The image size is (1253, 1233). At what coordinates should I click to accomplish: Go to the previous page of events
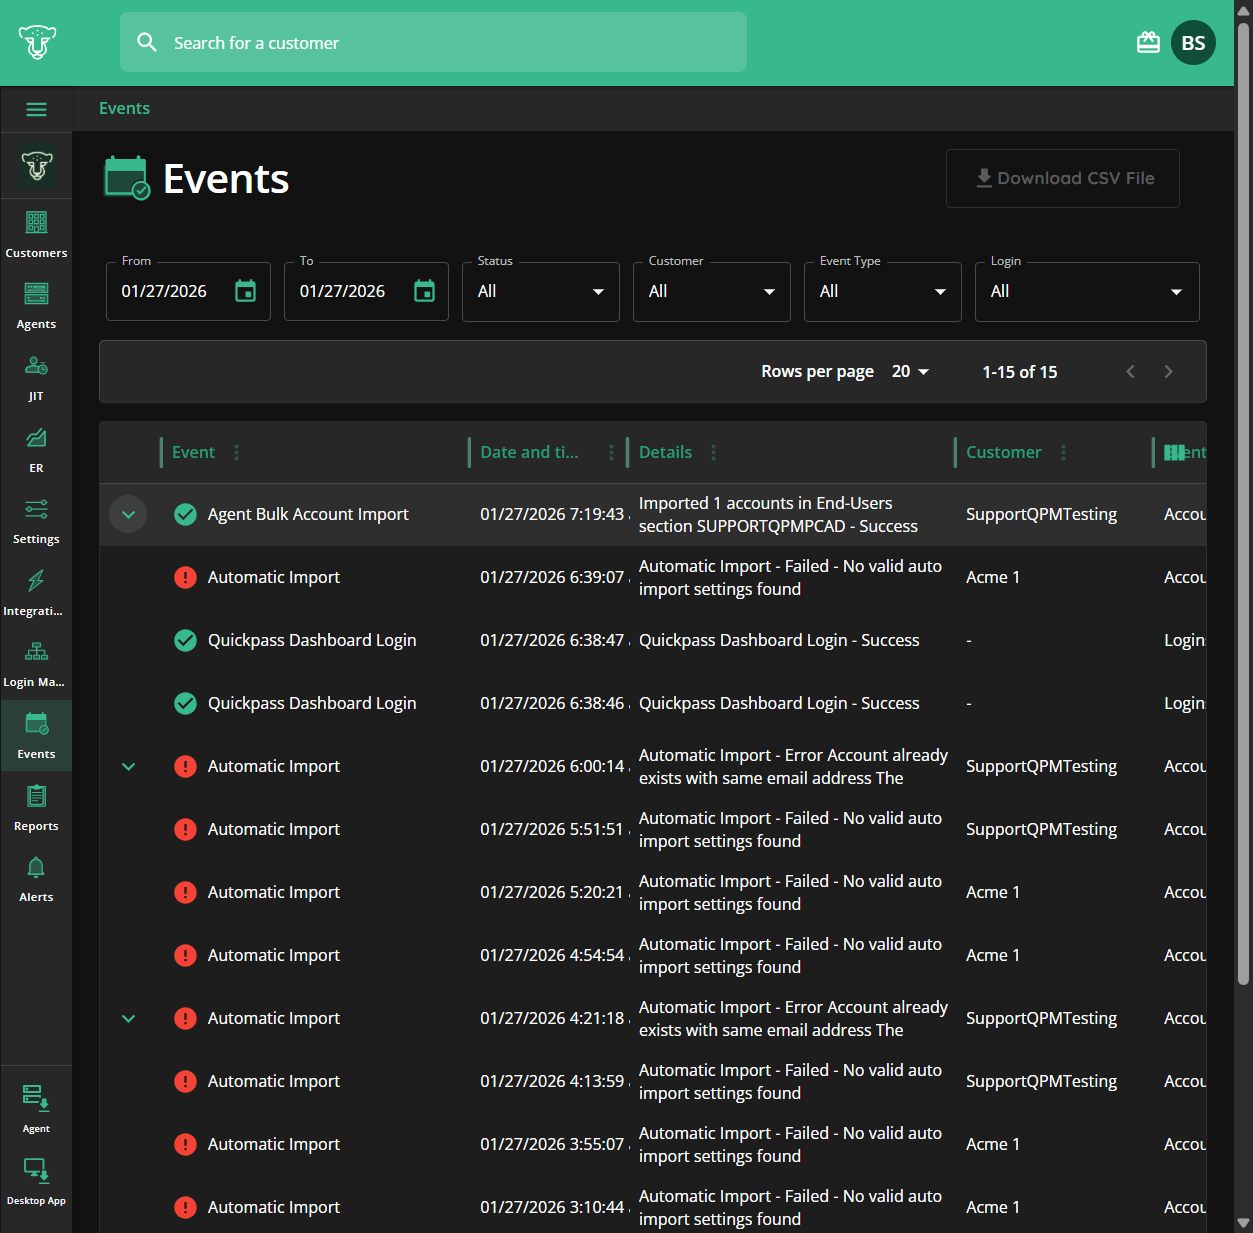pyautogui.click(x=1130, y=371)
